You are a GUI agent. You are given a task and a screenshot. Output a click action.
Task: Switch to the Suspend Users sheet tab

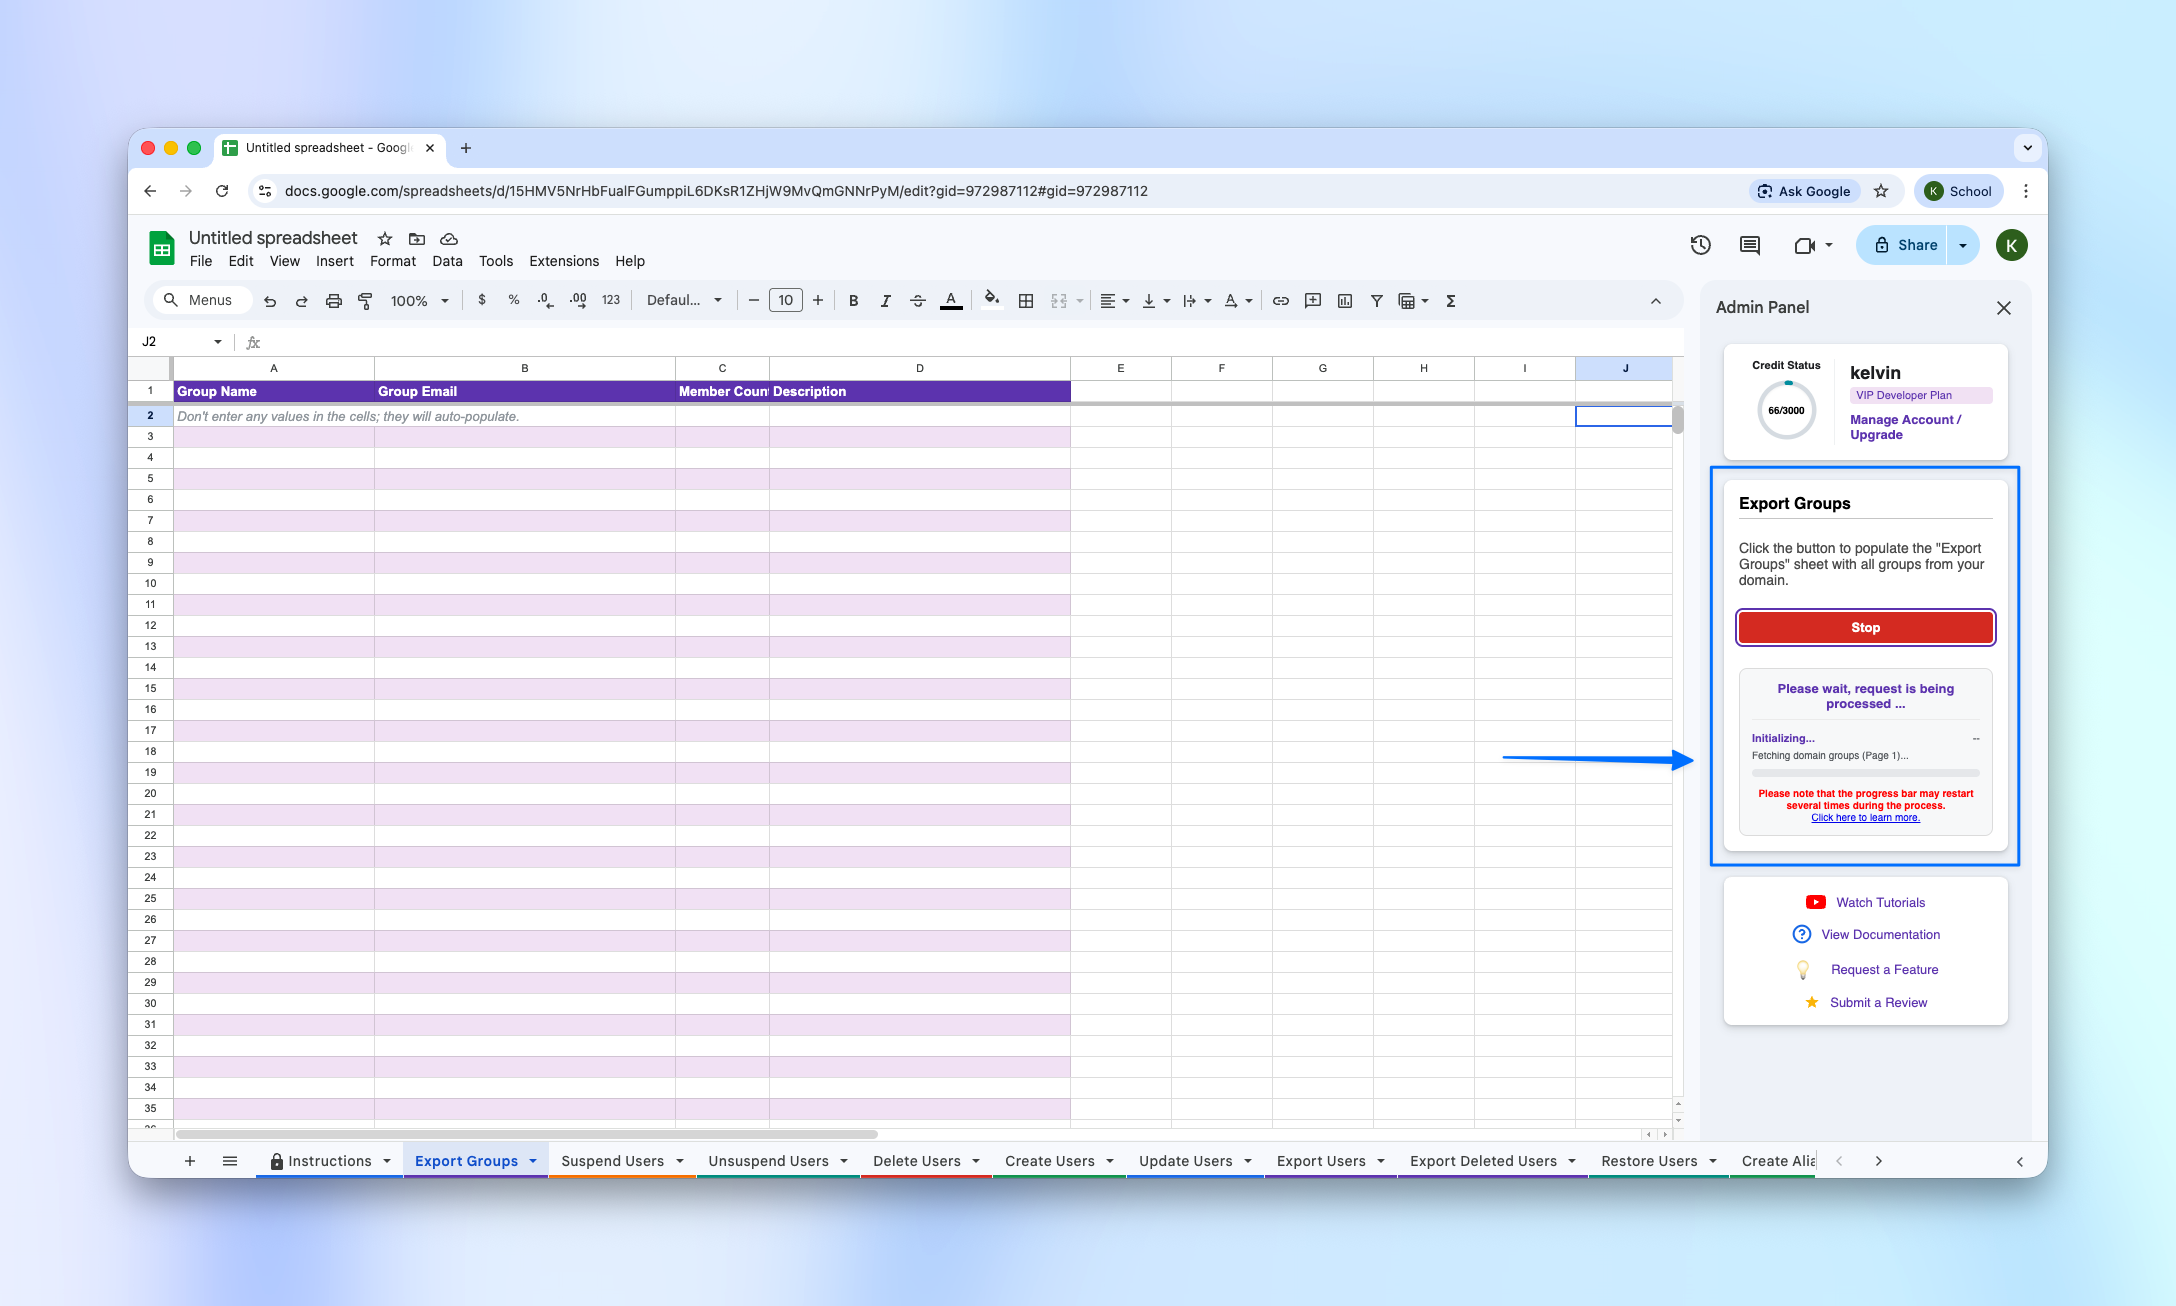[x=612, y=1161]
